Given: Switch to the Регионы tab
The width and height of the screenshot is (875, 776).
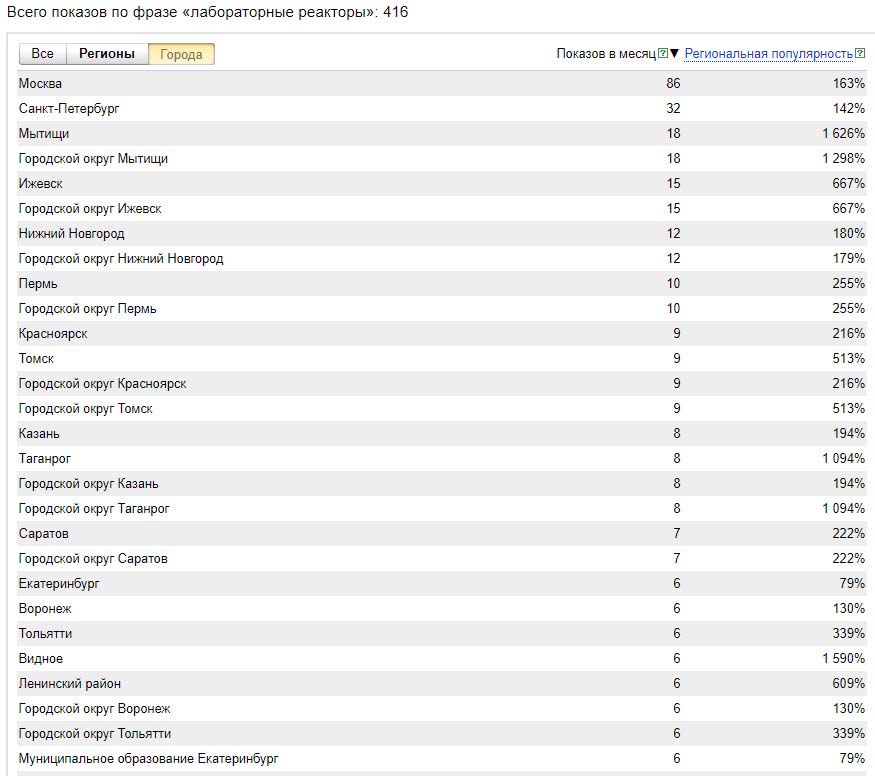Looking at the screenshot, I should (107, 54).
